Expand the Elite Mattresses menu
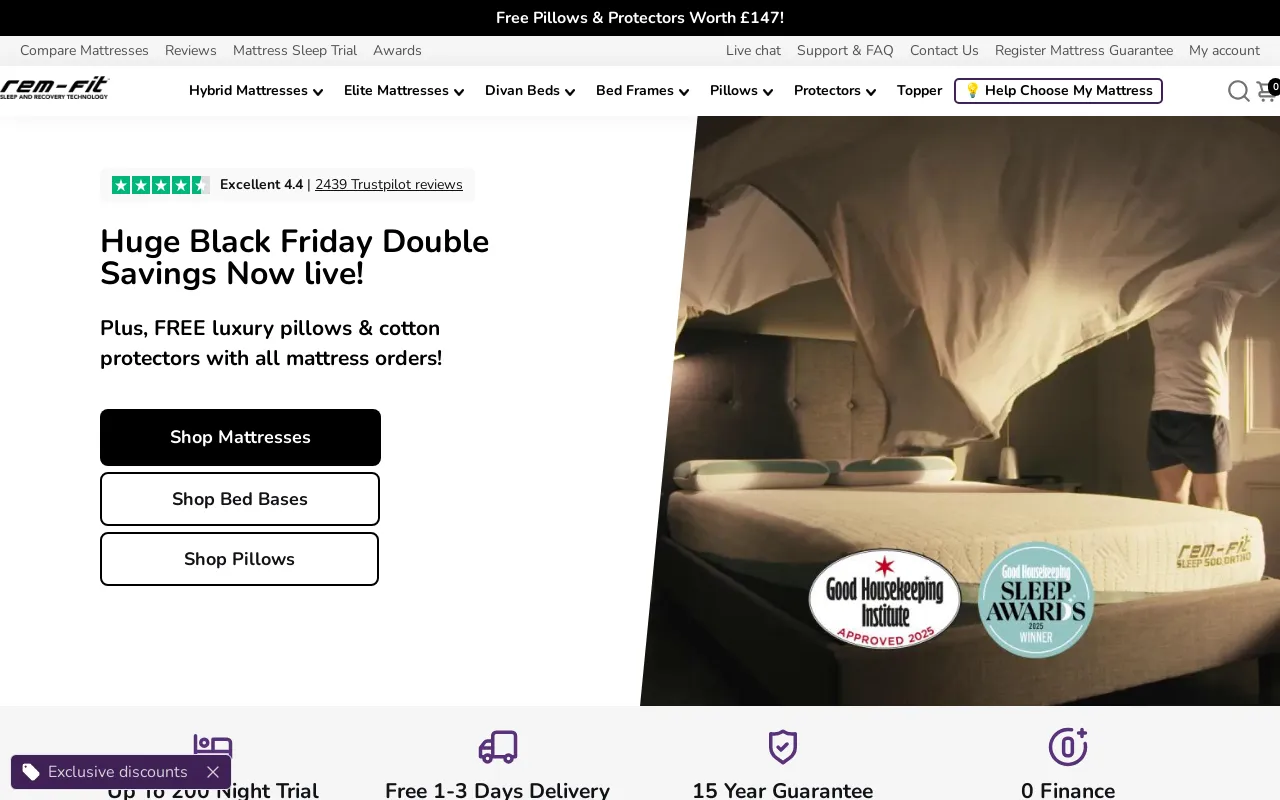This screenshot has height=800, width=1280. coord(404,91)
